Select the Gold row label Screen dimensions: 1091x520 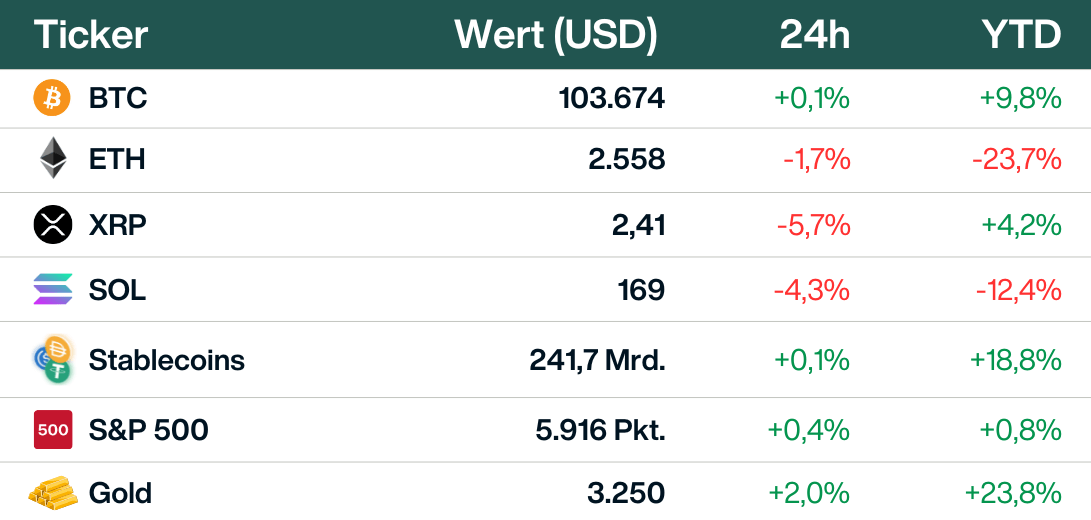(x=120, y=492)
